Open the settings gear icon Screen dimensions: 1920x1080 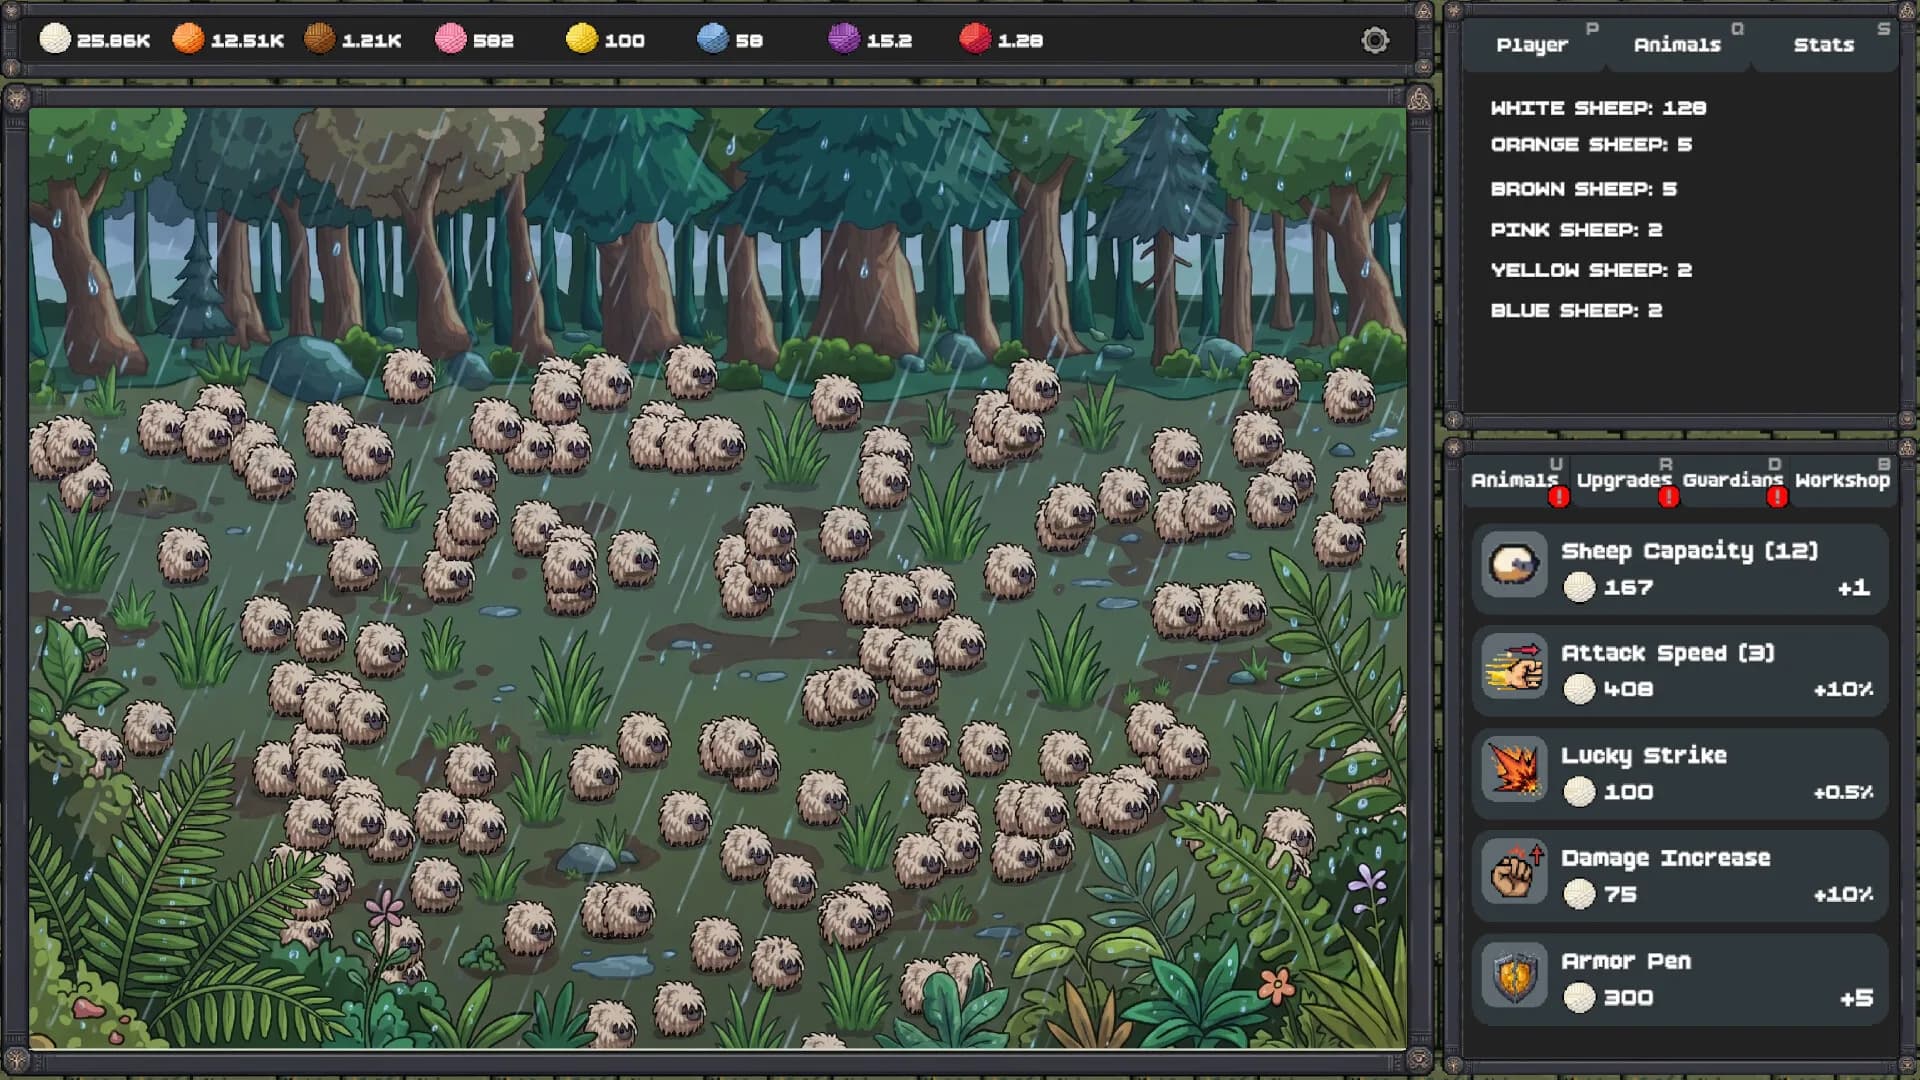(x=1375, y=40)
